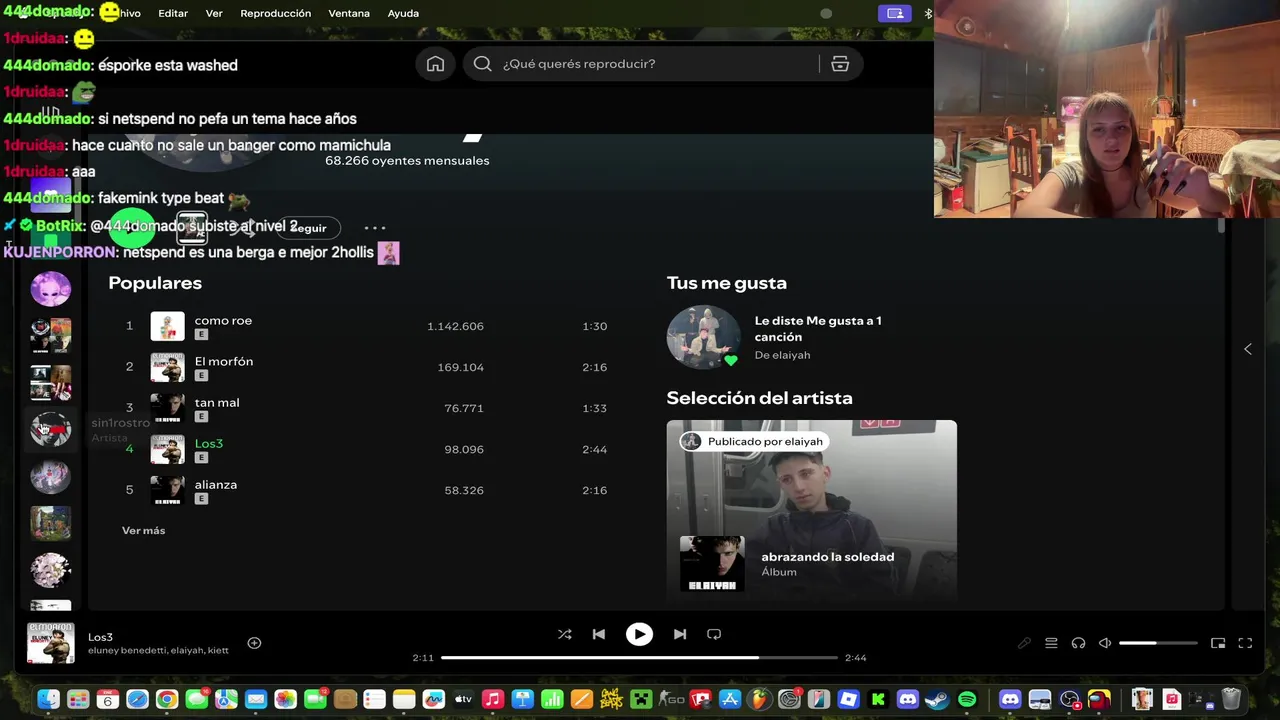This screenshot has height=720, width=1280.
Task: Click the 'Publicado por elaiyah' badge
Action: pyautogui.click(x=752, y=441)
